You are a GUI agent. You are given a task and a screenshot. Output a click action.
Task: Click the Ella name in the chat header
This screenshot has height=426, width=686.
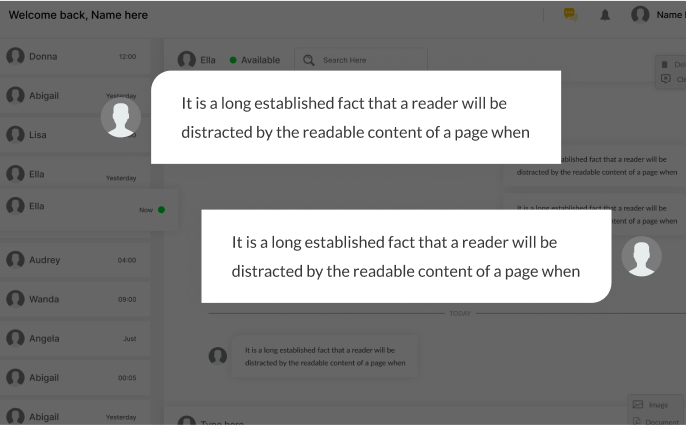tap(208, 60)
